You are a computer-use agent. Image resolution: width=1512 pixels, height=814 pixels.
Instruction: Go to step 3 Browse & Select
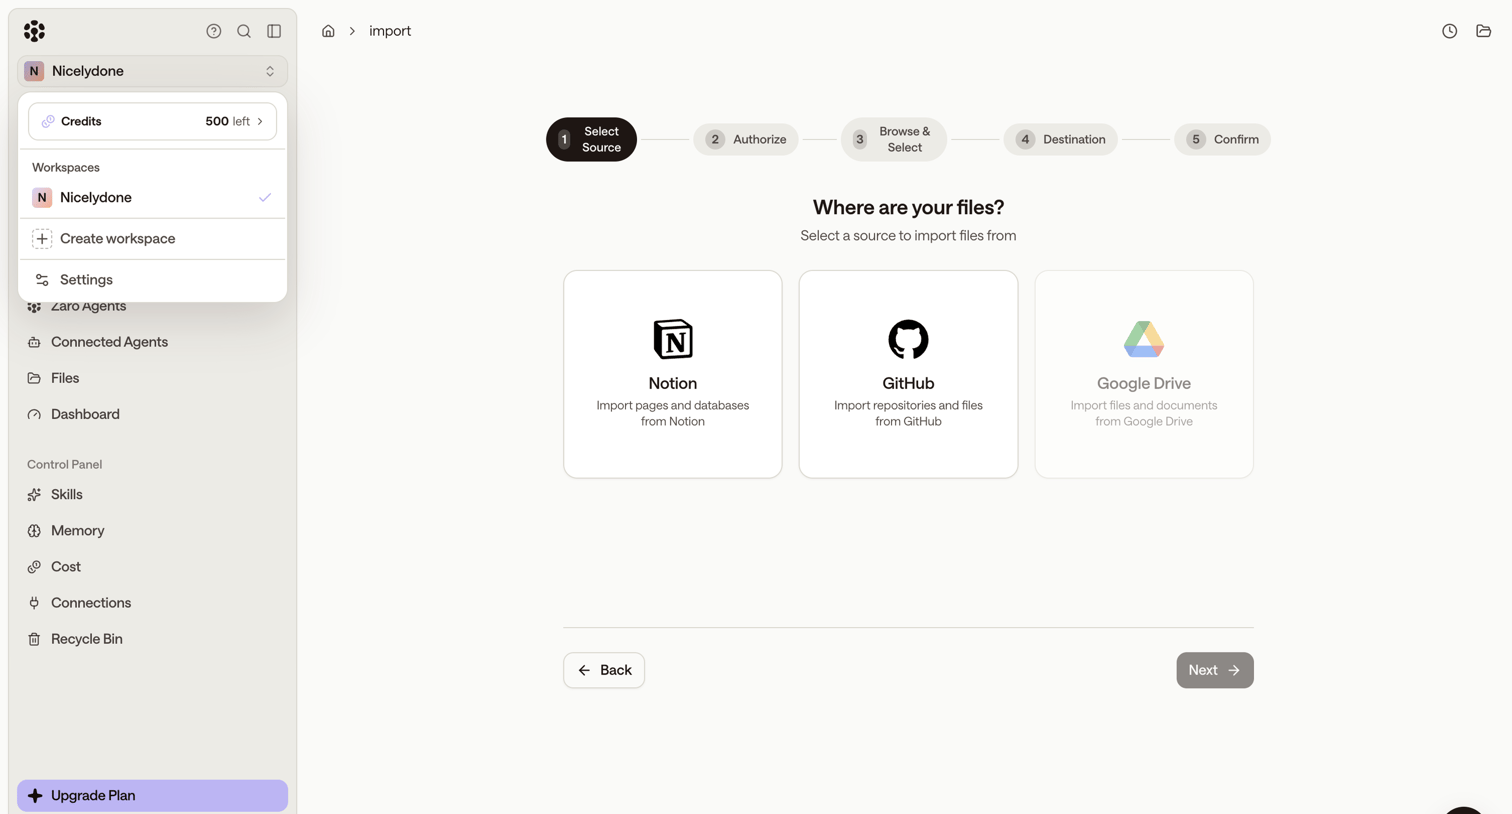[x=894, y=139]
